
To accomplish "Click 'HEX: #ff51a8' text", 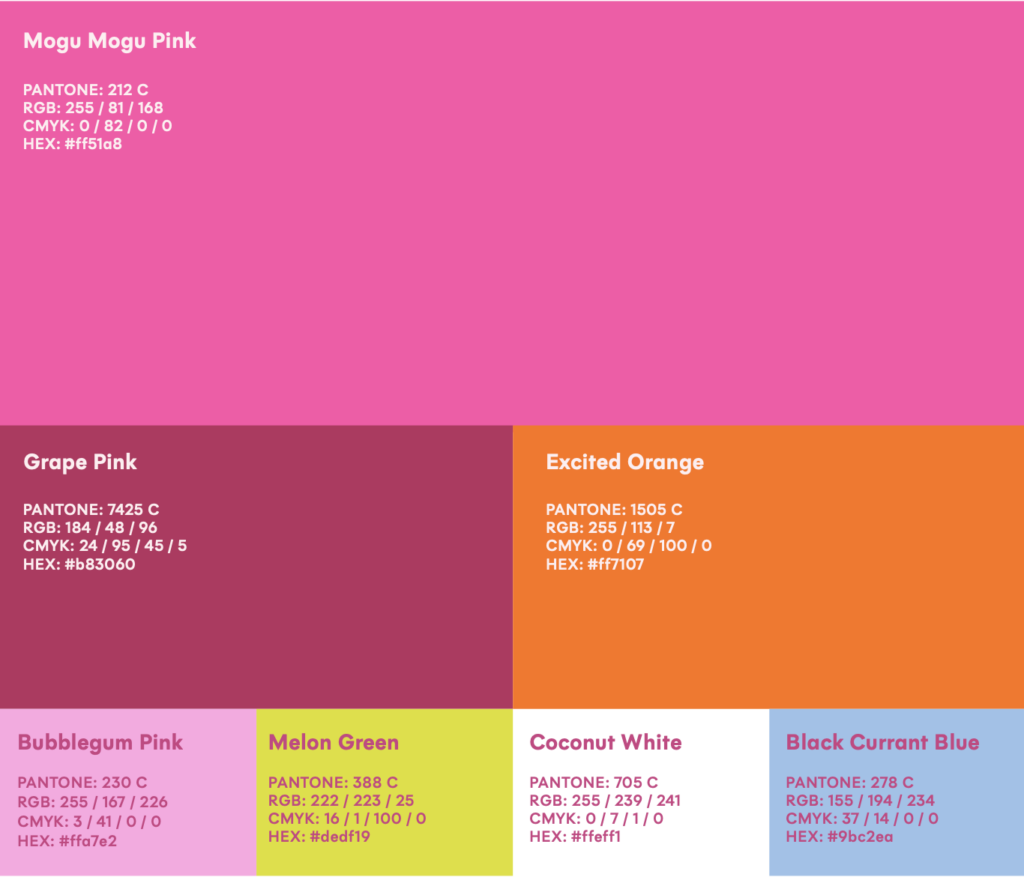I will pos(72,144).
